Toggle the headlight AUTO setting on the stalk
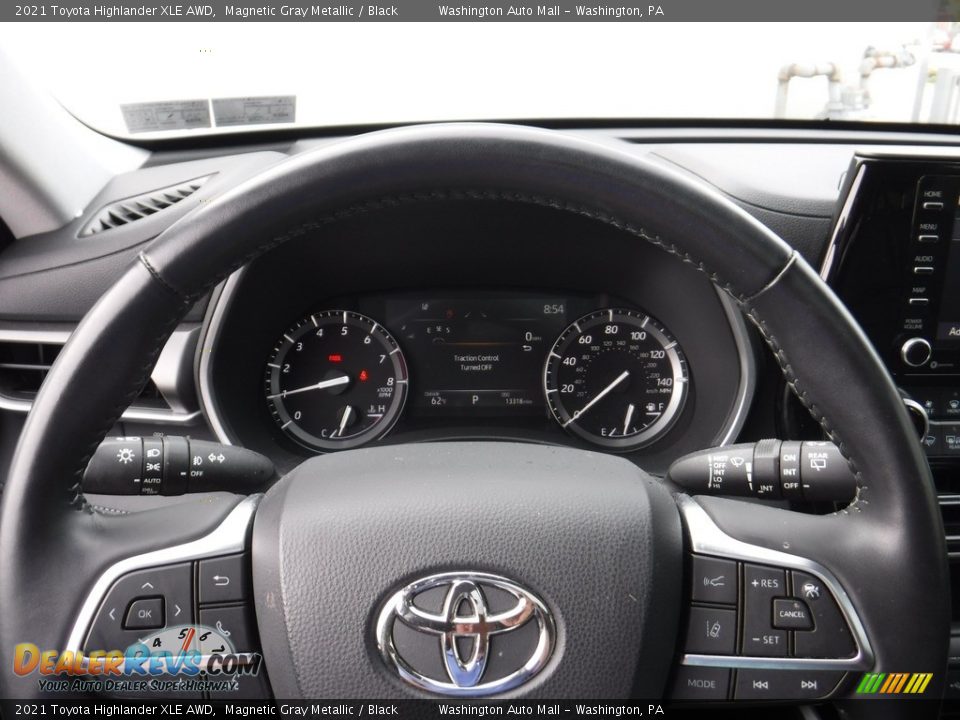The image size is (960, 720). (x=150, y=480)
